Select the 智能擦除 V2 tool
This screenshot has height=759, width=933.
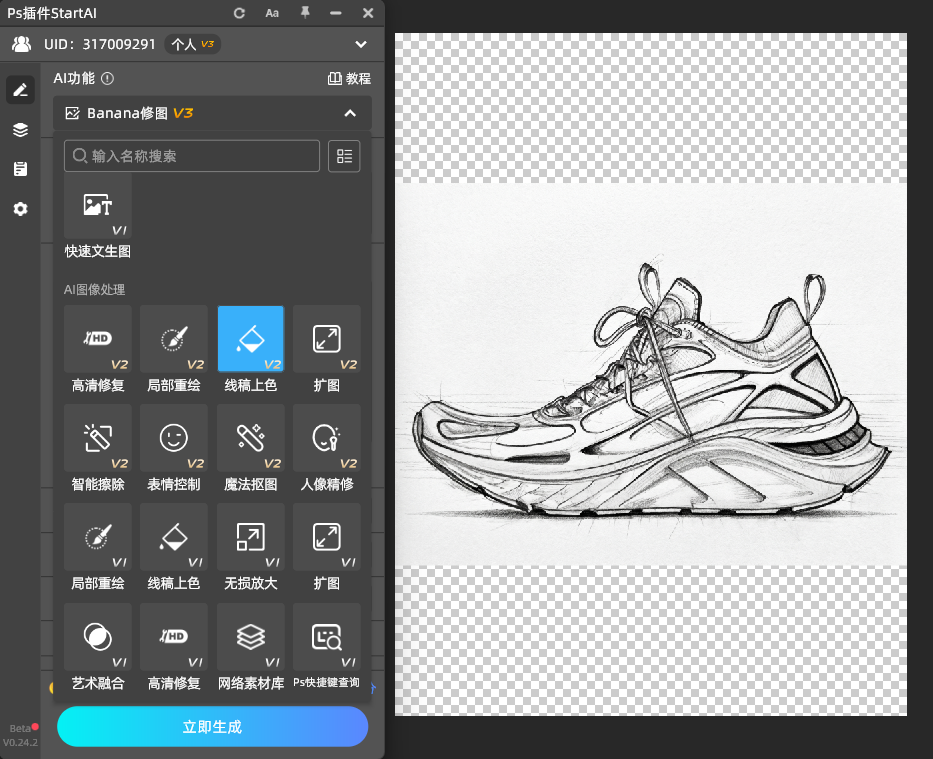click(x=98, y=448)
